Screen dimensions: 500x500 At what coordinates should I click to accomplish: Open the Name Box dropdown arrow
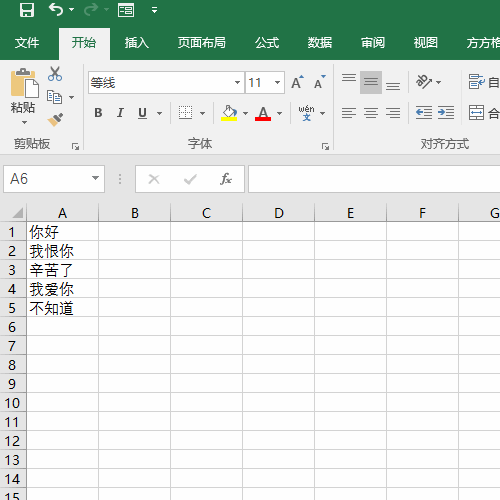[x=95, y=178]
